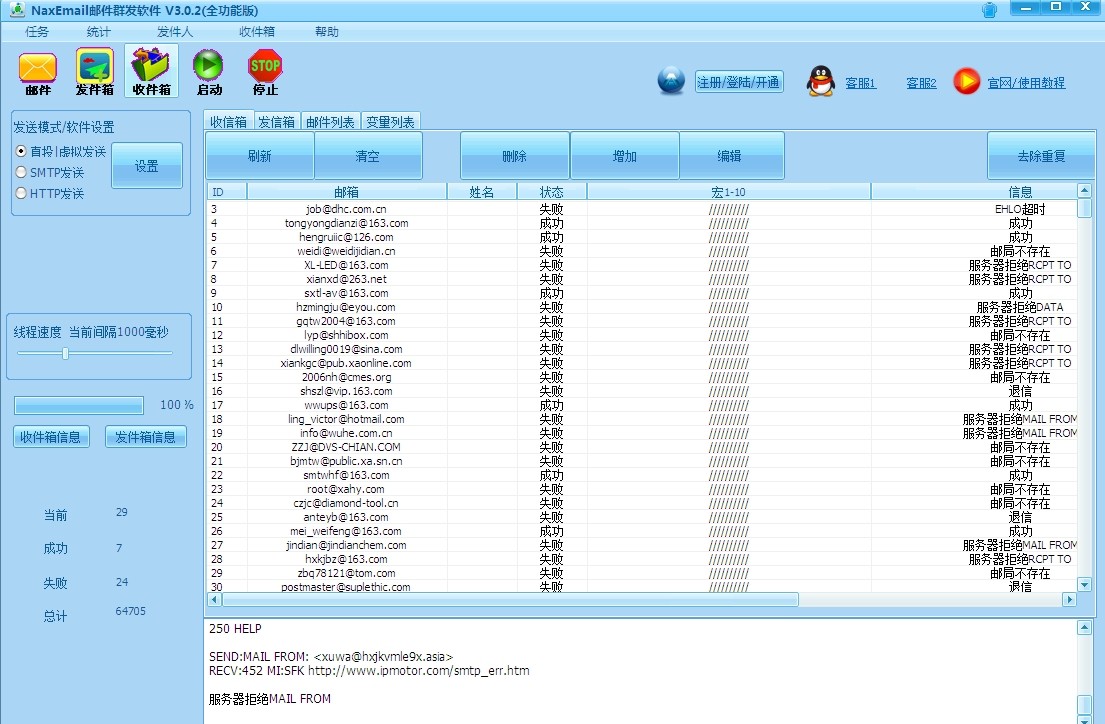
Task: Start sending with the 启动 icon
Action: [209, 72]
